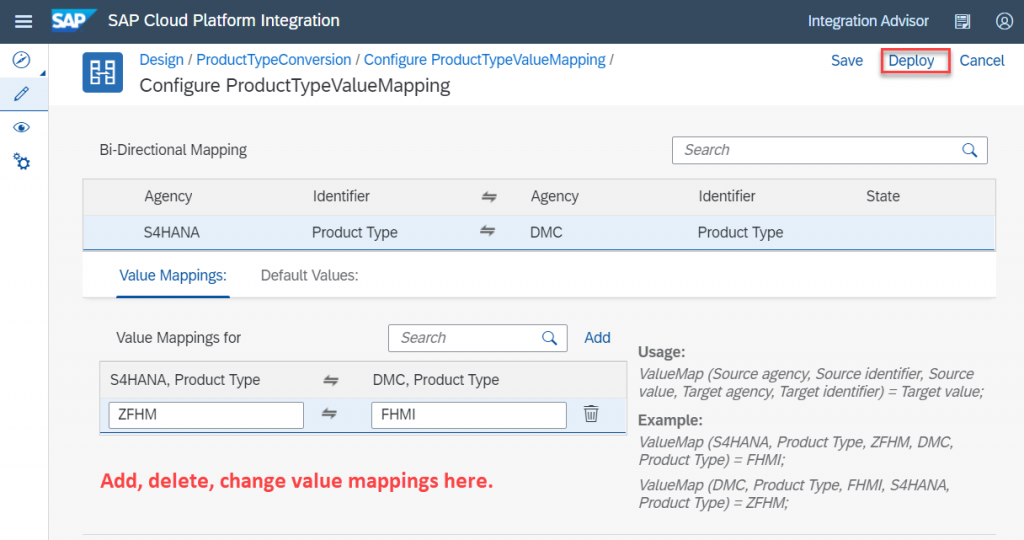
Task: Edit the FHMI target value field
Action: click(x=469, y=415)
